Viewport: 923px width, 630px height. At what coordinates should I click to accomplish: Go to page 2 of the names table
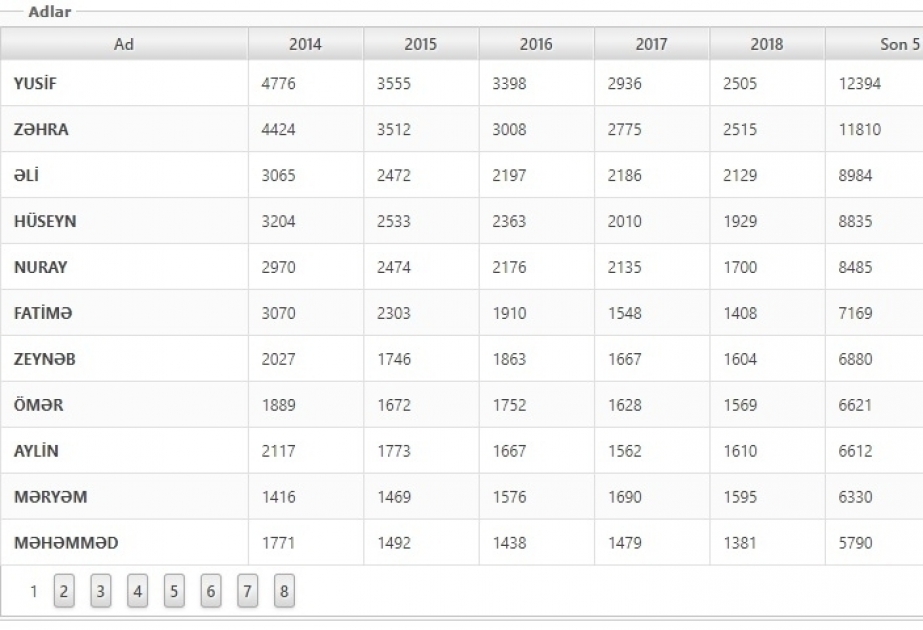pyautogui.click(x=64, y=591)
